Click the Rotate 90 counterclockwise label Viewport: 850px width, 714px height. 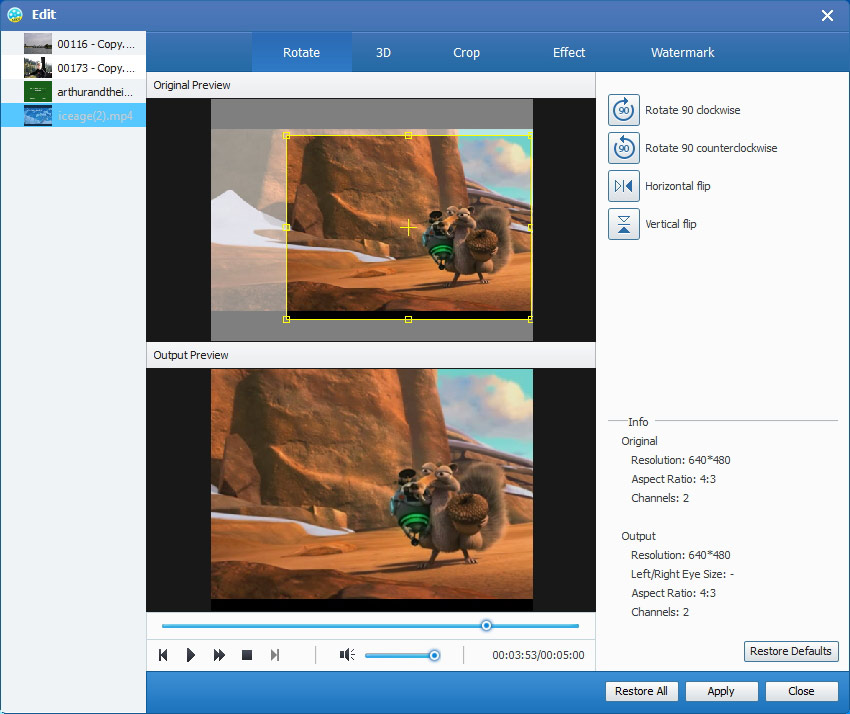click(x=711, y=148)
